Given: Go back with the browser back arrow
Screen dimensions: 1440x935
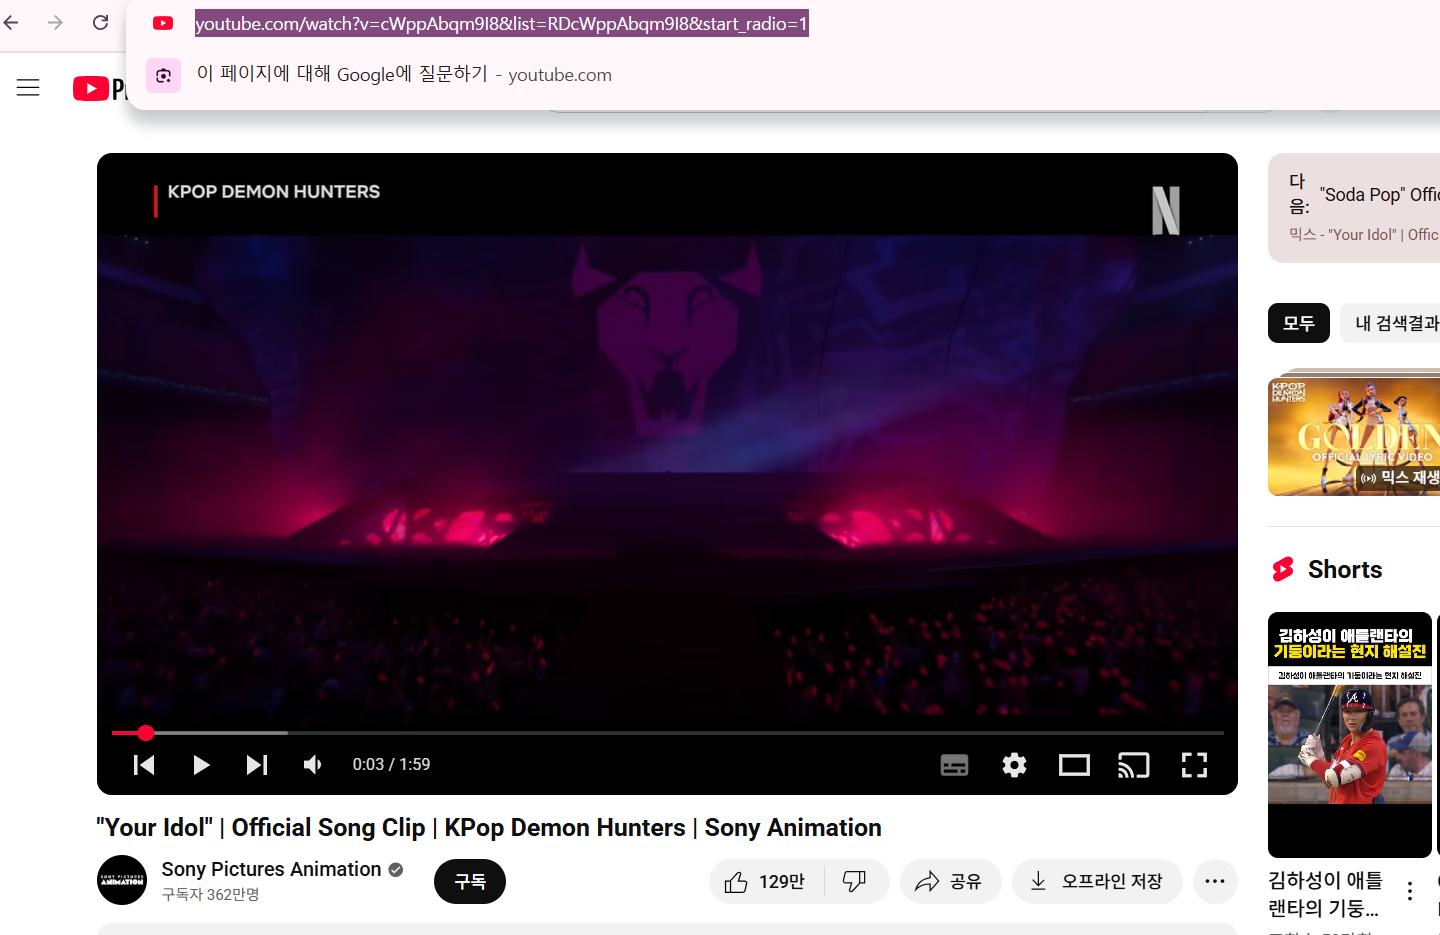Looking at the screenshot, I should [11, 22].
